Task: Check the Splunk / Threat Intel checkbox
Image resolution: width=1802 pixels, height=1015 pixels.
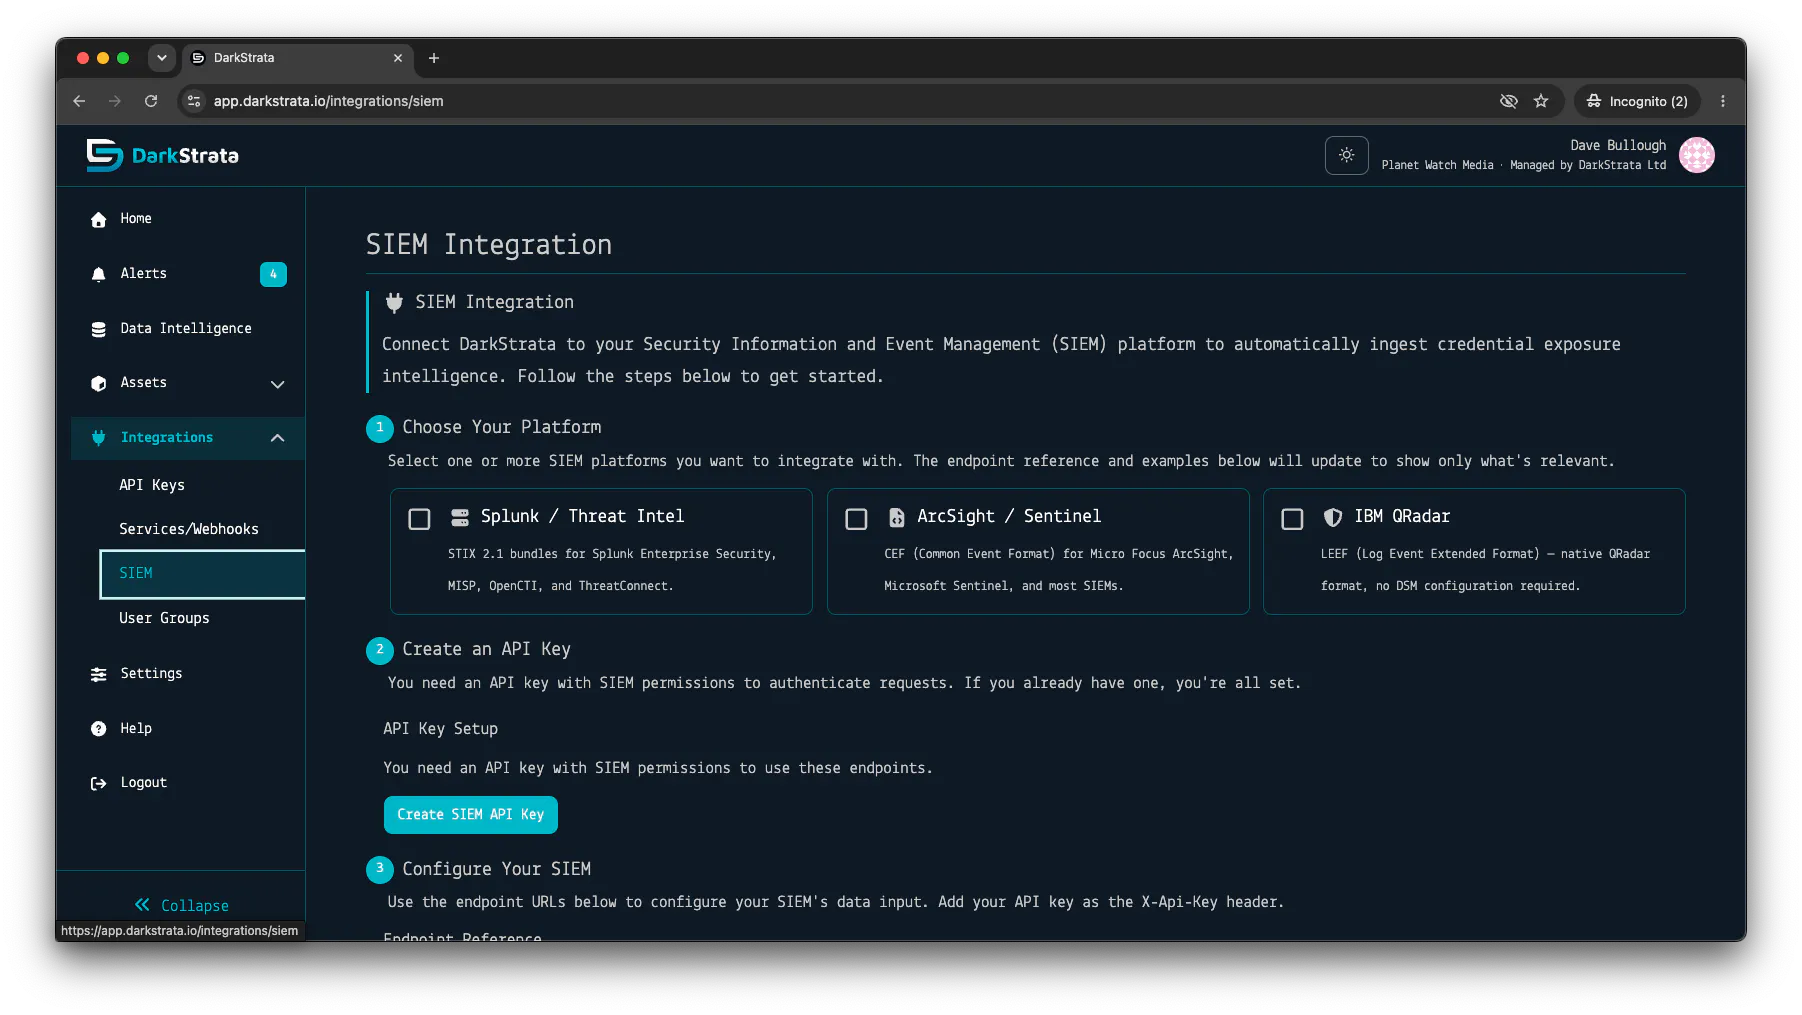Action: tap(419, 519)
